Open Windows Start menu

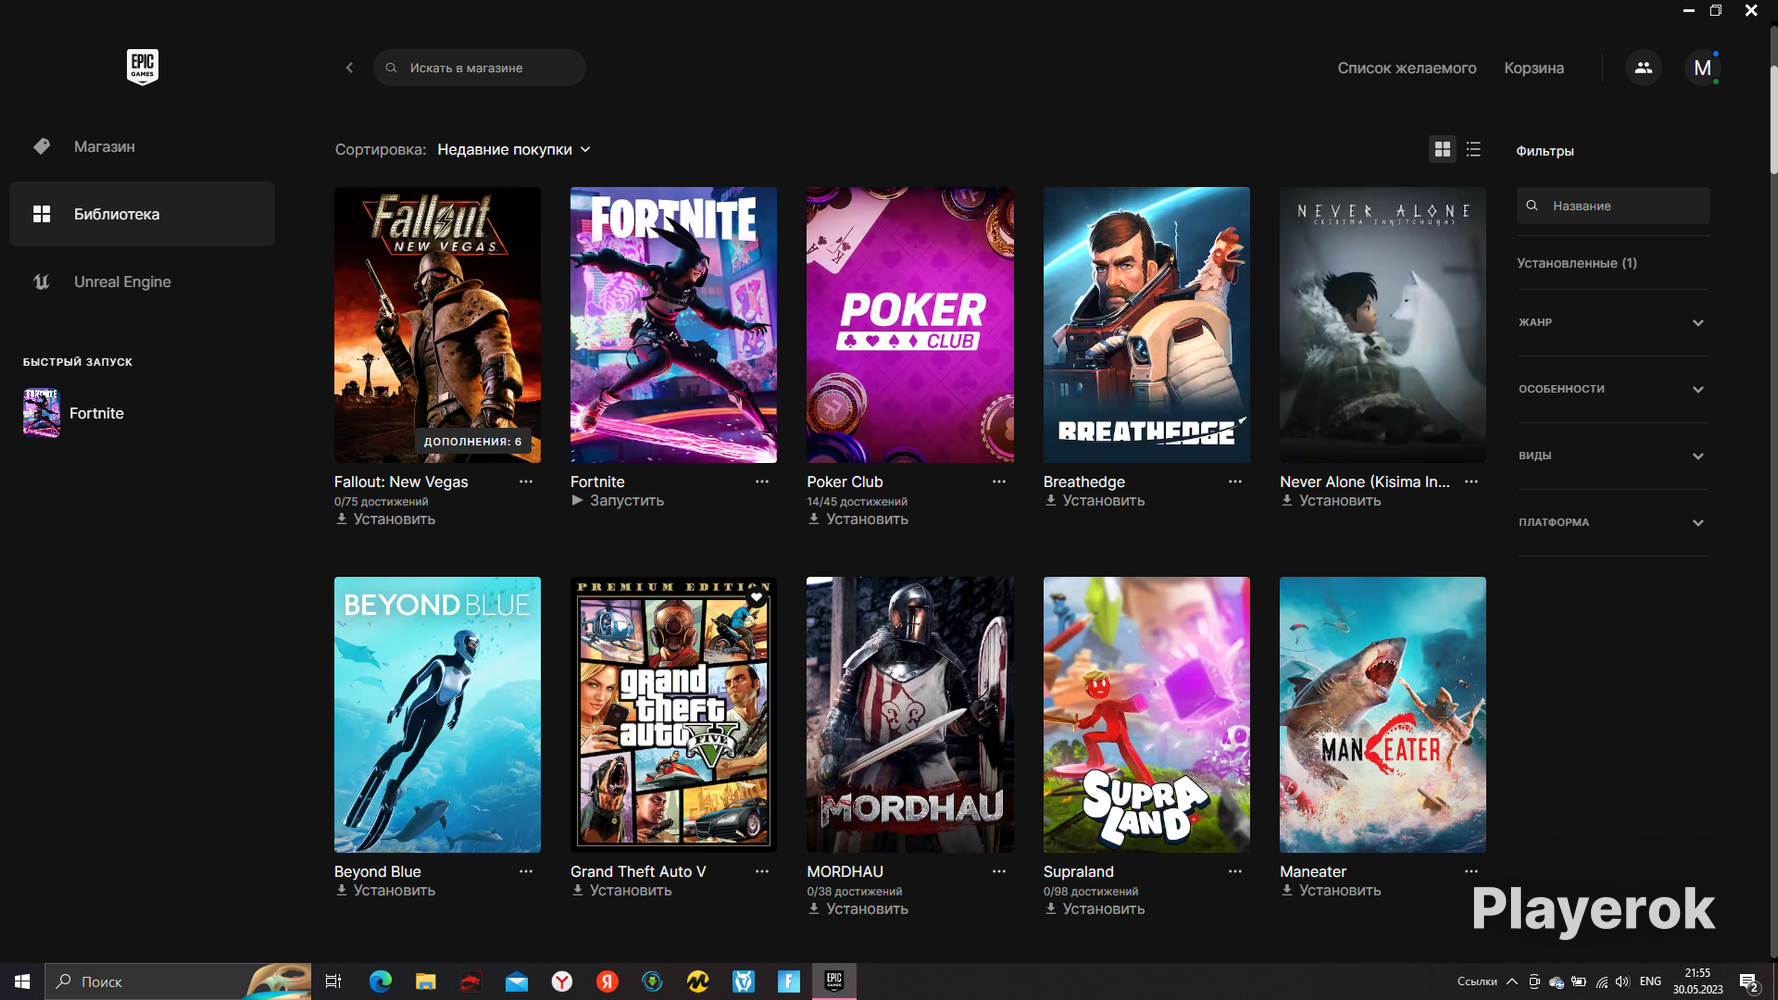click(x=22, y=982)
